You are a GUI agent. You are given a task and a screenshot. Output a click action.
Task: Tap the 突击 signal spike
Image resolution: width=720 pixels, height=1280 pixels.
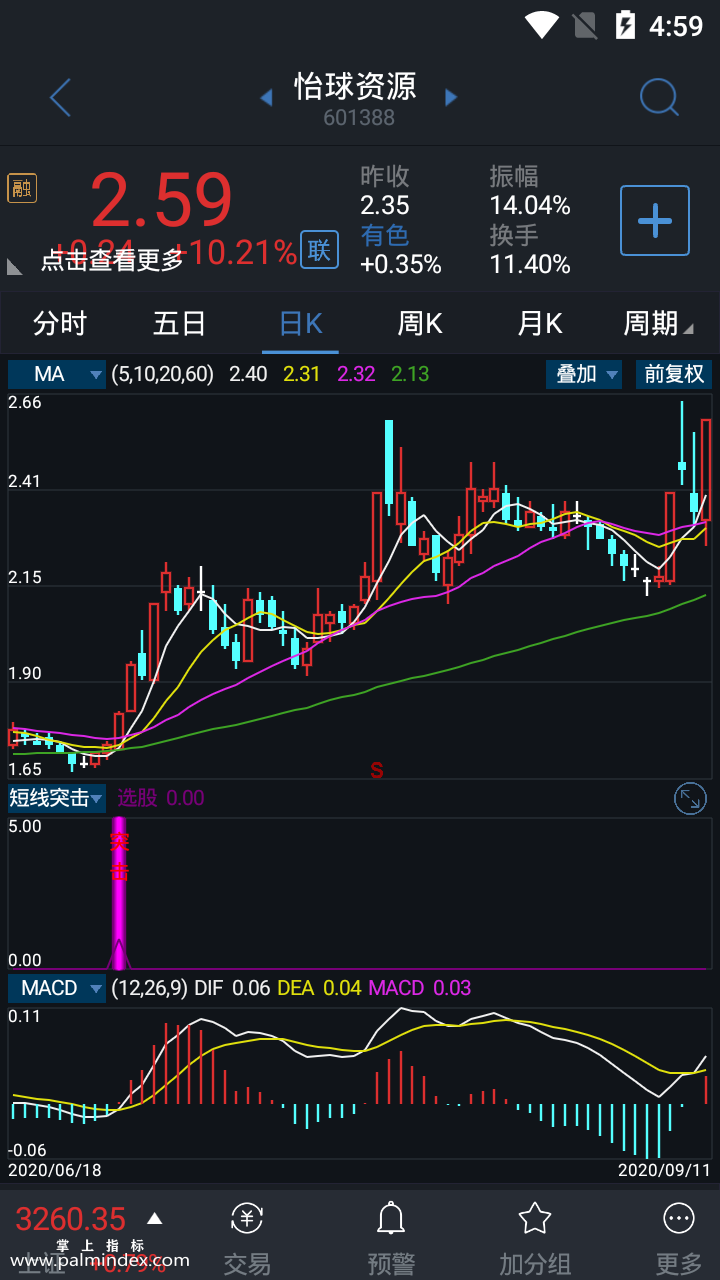coord(119,895)
